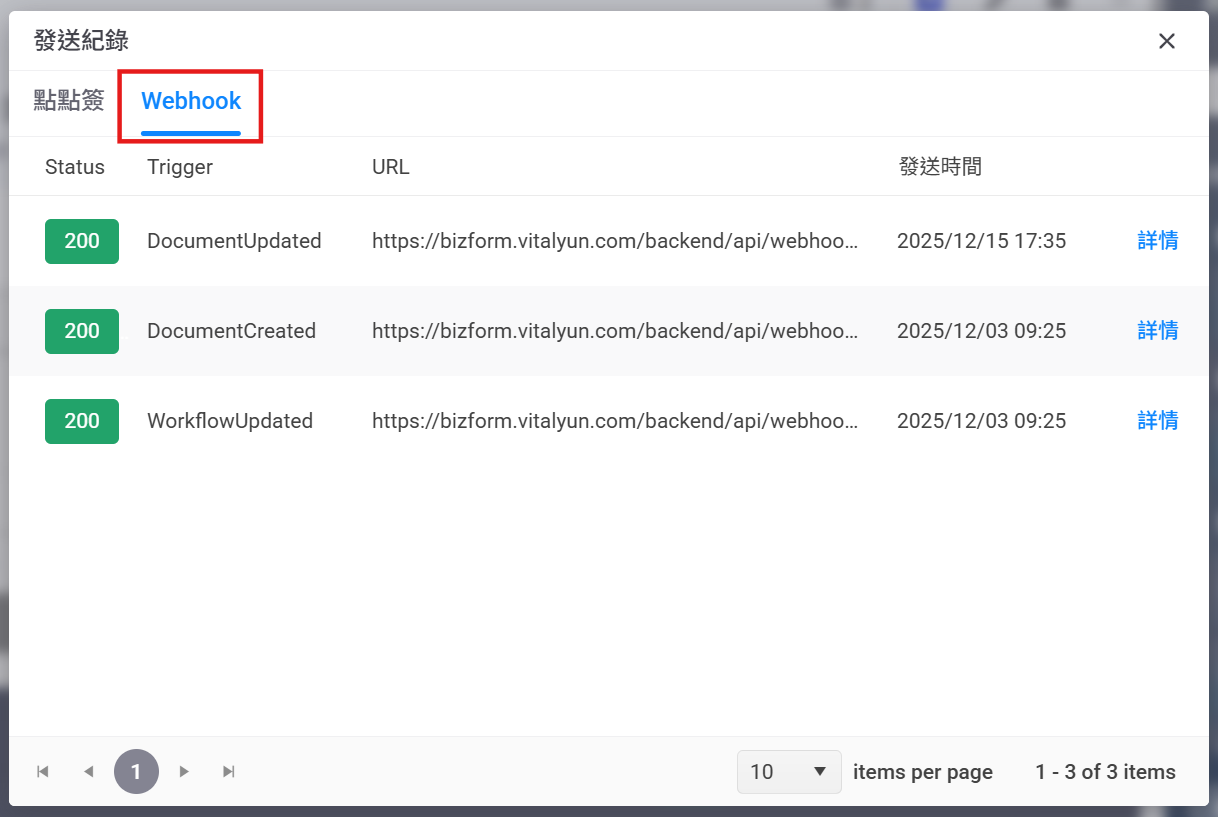The image size is (1218, 817).
Task: Go to first page arrow icon
Action: [43, 771]
